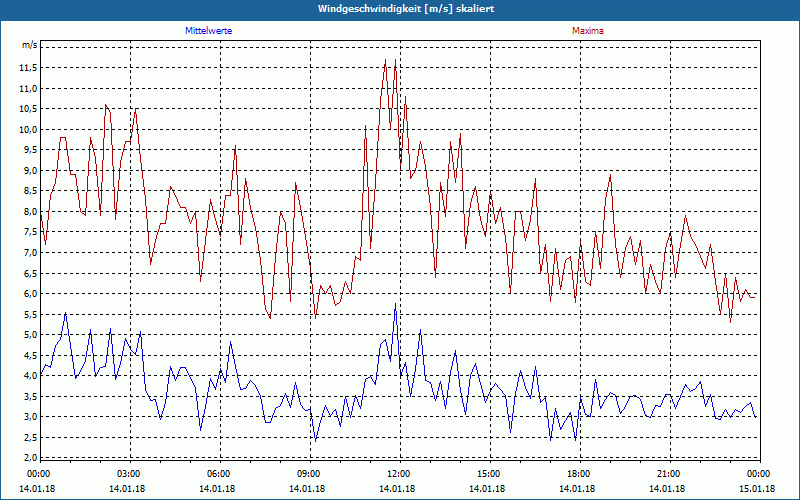Image resolution: width=800 pixels, height=500 pixels.
Task: Click the 15.01.18 date label
Action: 758,488
